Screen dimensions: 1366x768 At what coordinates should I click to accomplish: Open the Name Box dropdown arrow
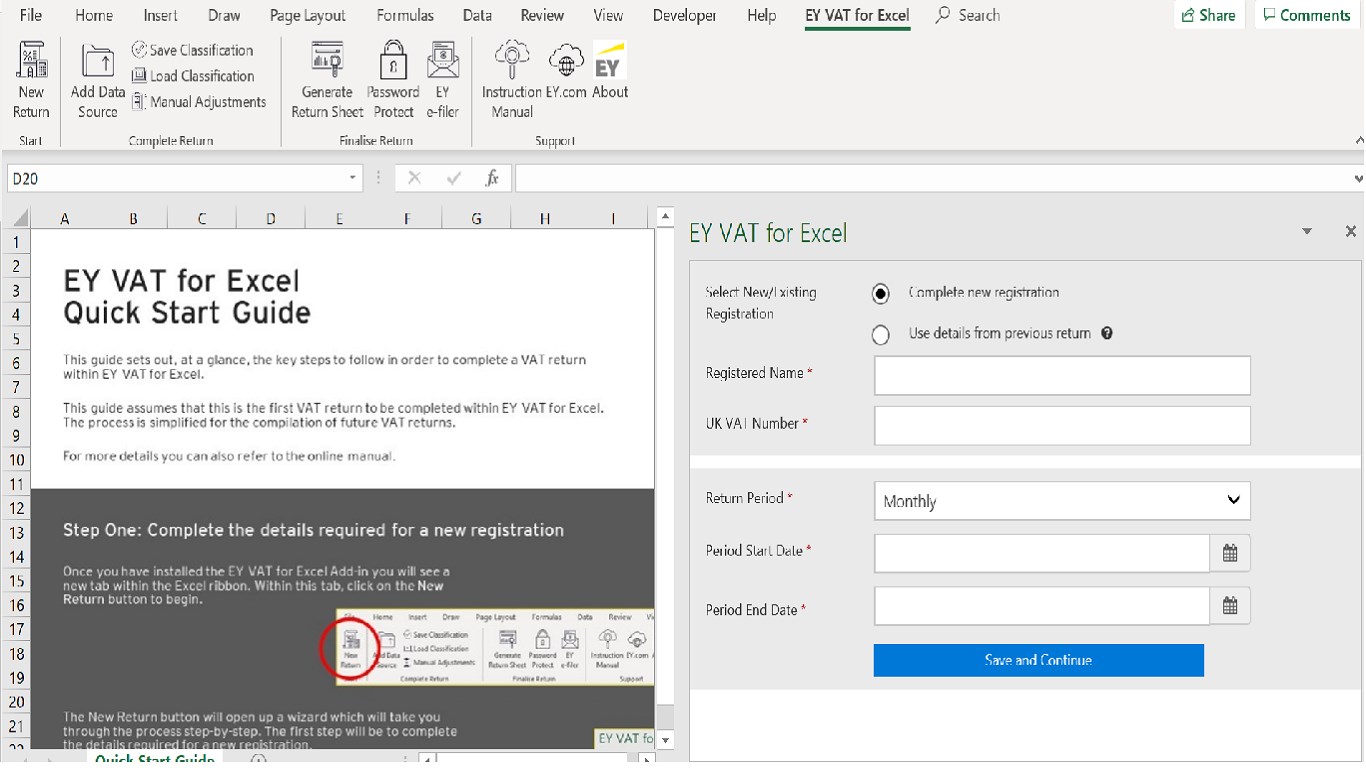(353, 178)
